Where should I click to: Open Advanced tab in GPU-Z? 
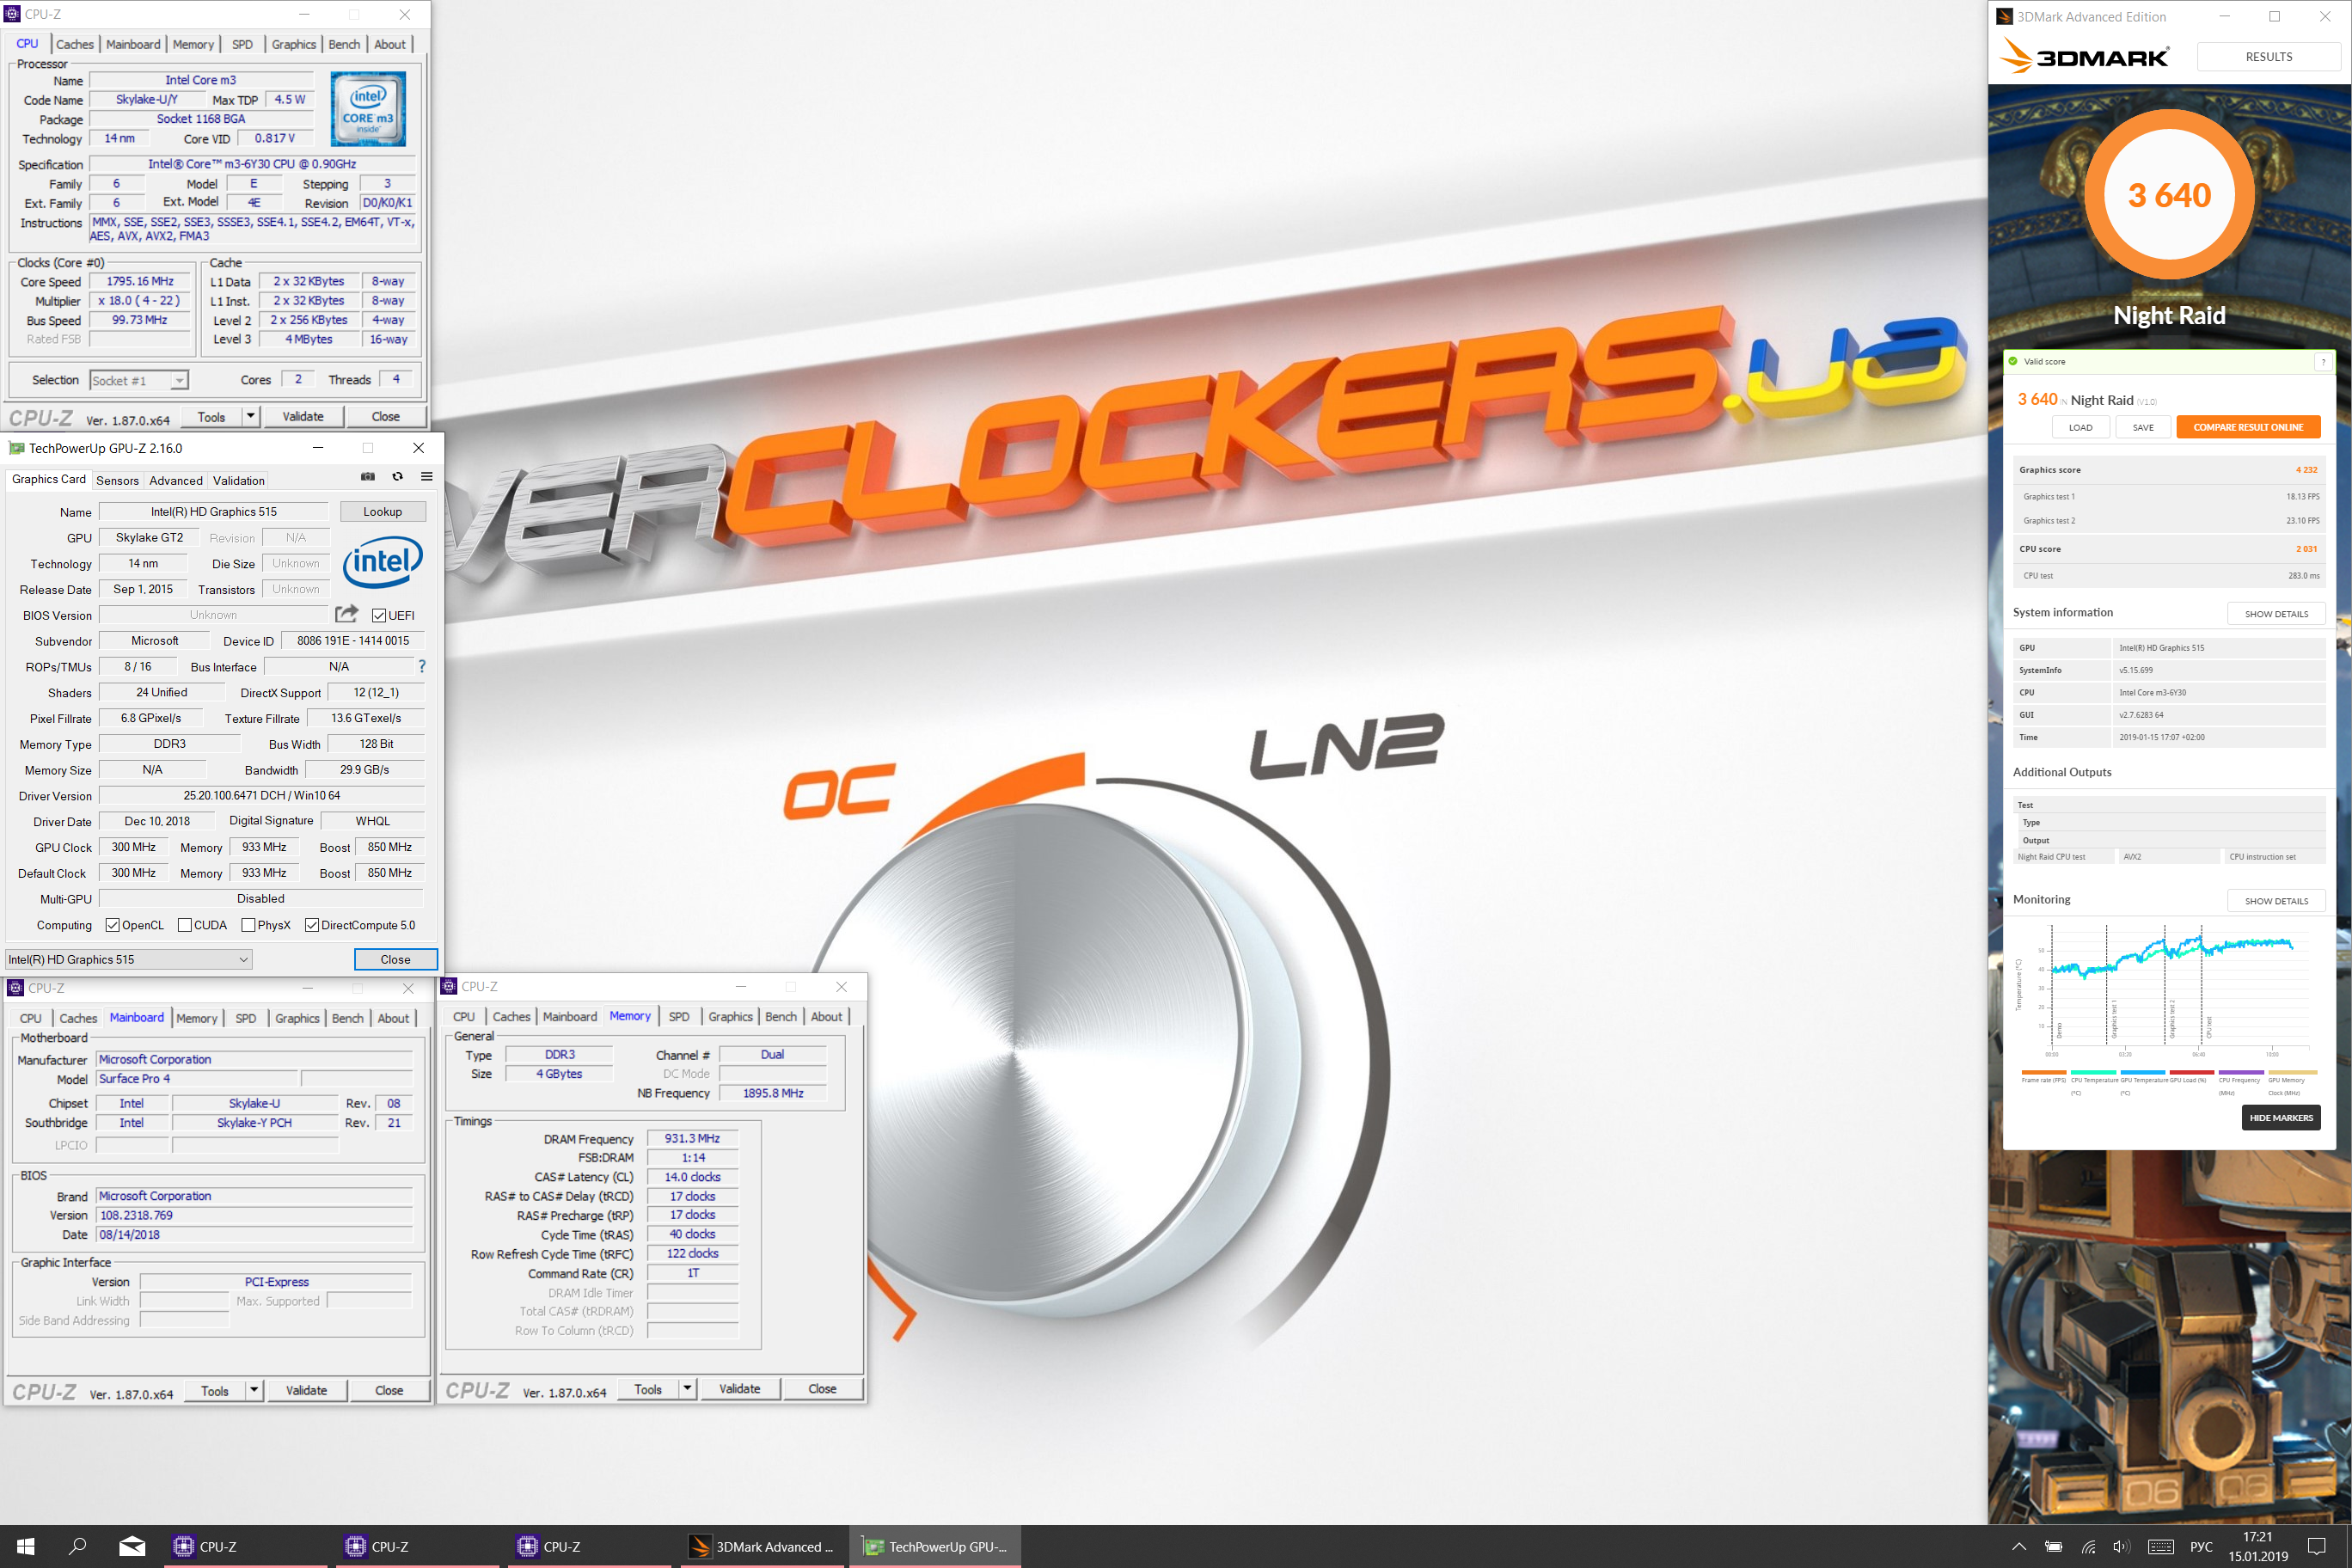tap(176, 481)
